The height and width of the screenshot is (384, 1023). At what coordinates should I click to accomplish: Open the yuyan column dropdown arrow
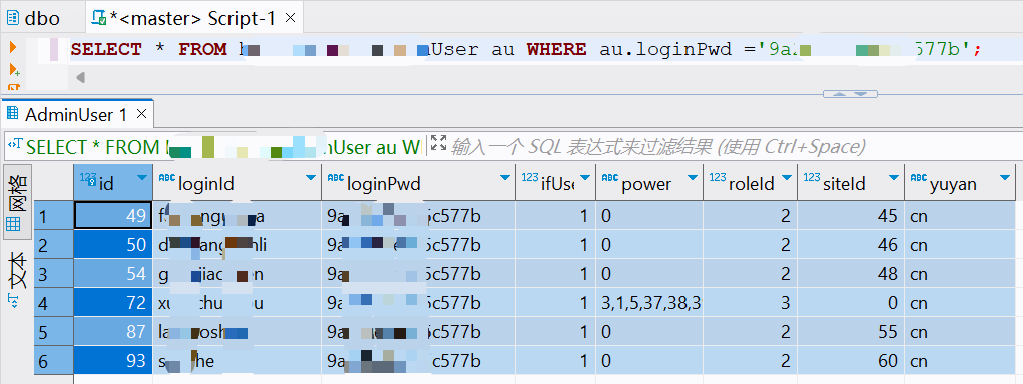pos(1004,177)
